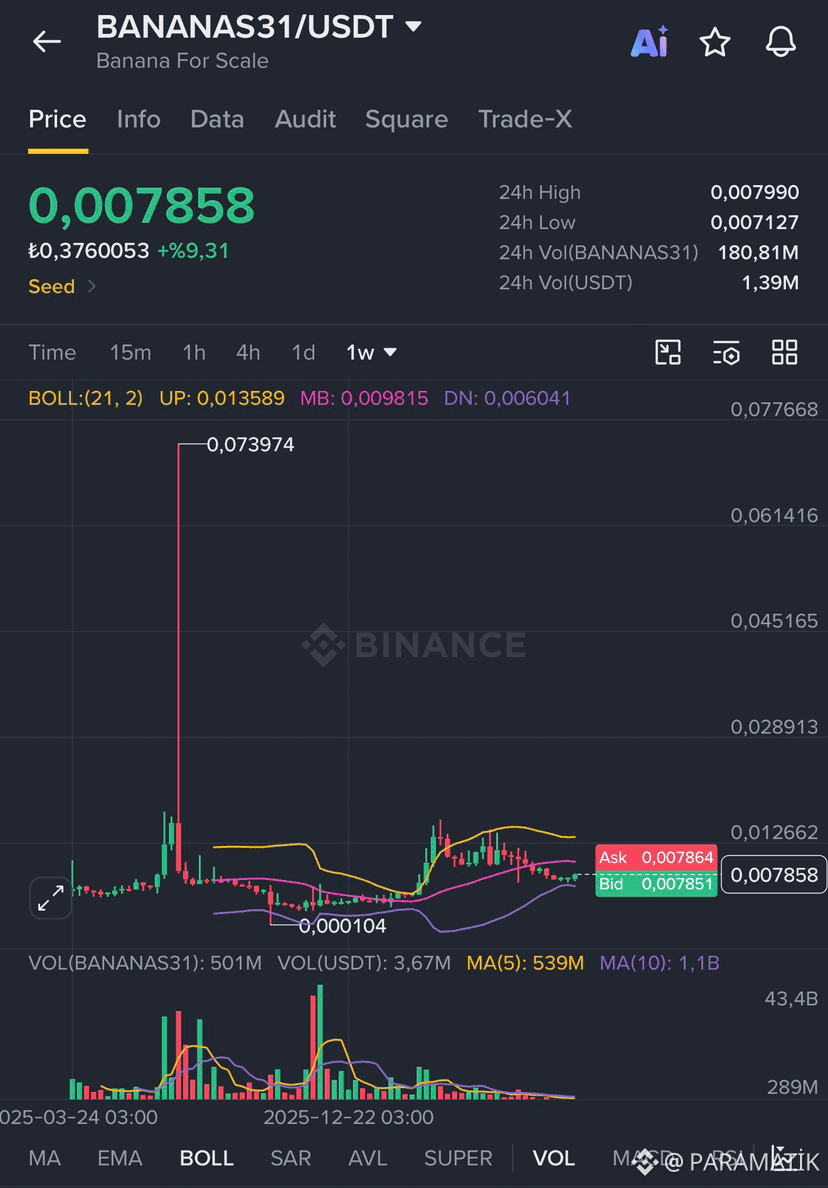This screenshot has height=1188, width=828.
Task: Switch to the Square tab
Action: pos(406,119)
